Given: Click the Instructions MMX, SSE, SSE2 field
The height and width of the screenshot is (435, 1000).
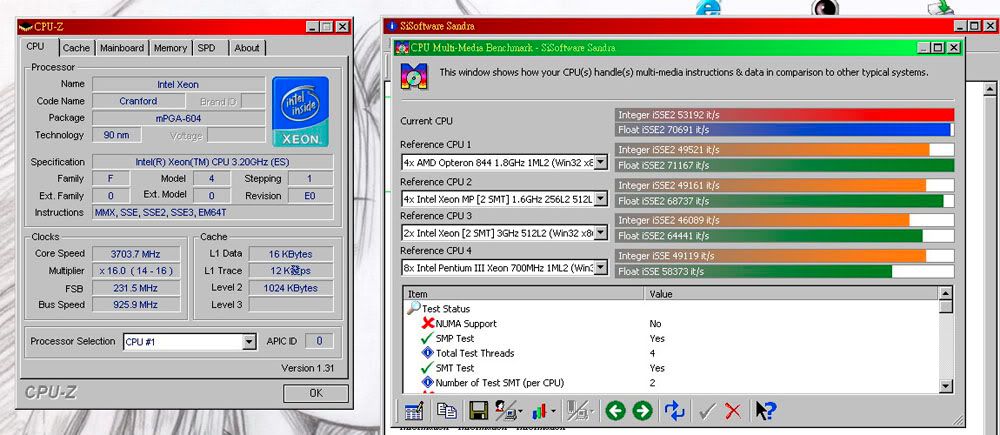Looking at the screenshot, I should 212,212.
